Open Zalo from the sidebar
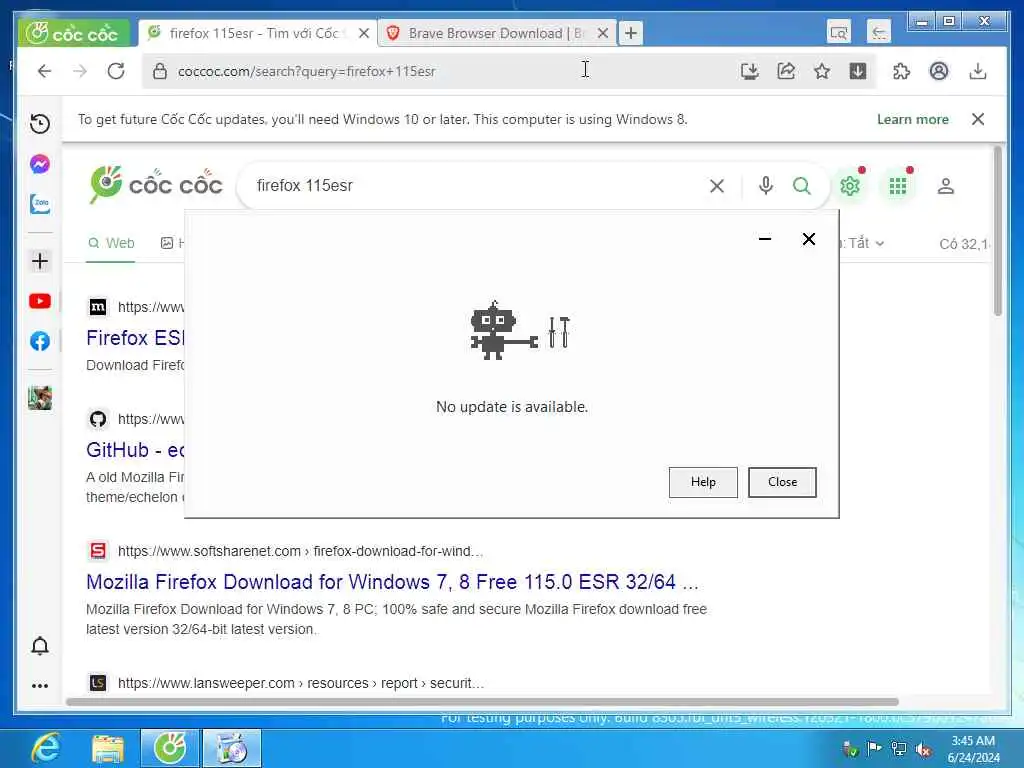 [40, 204]
